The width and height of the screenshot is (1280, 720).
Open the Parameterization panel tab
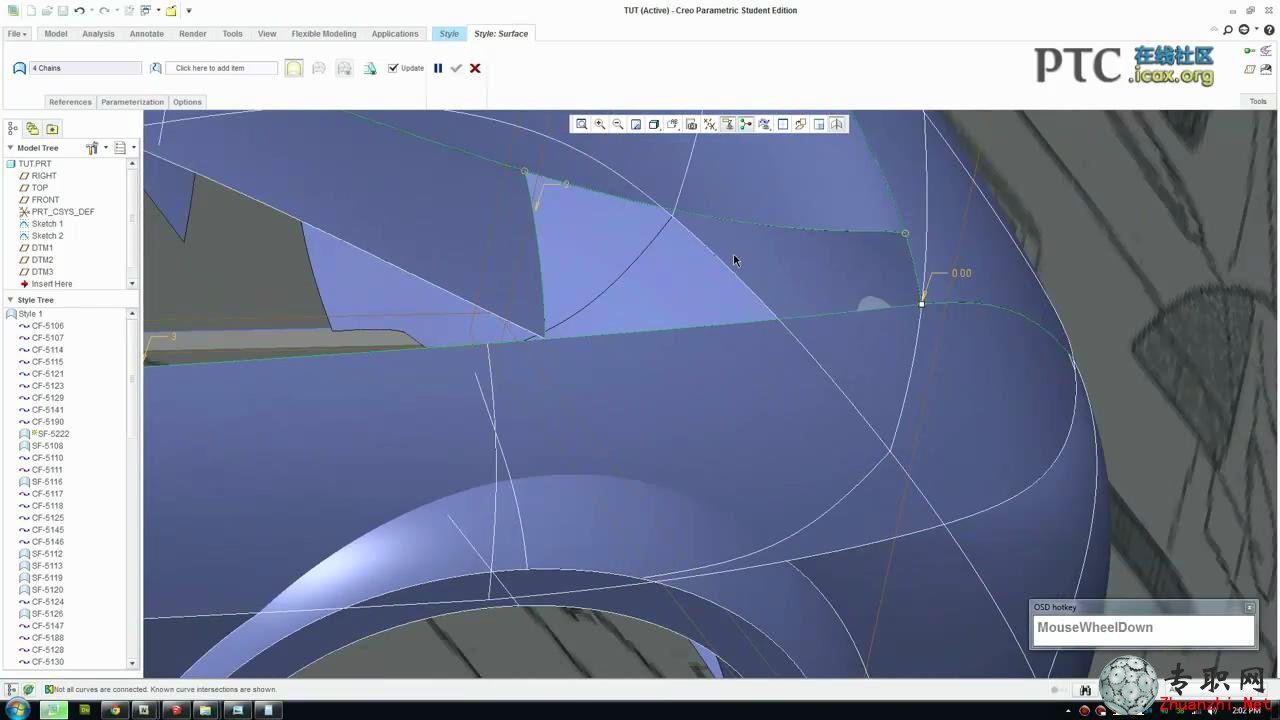[132, 102]
